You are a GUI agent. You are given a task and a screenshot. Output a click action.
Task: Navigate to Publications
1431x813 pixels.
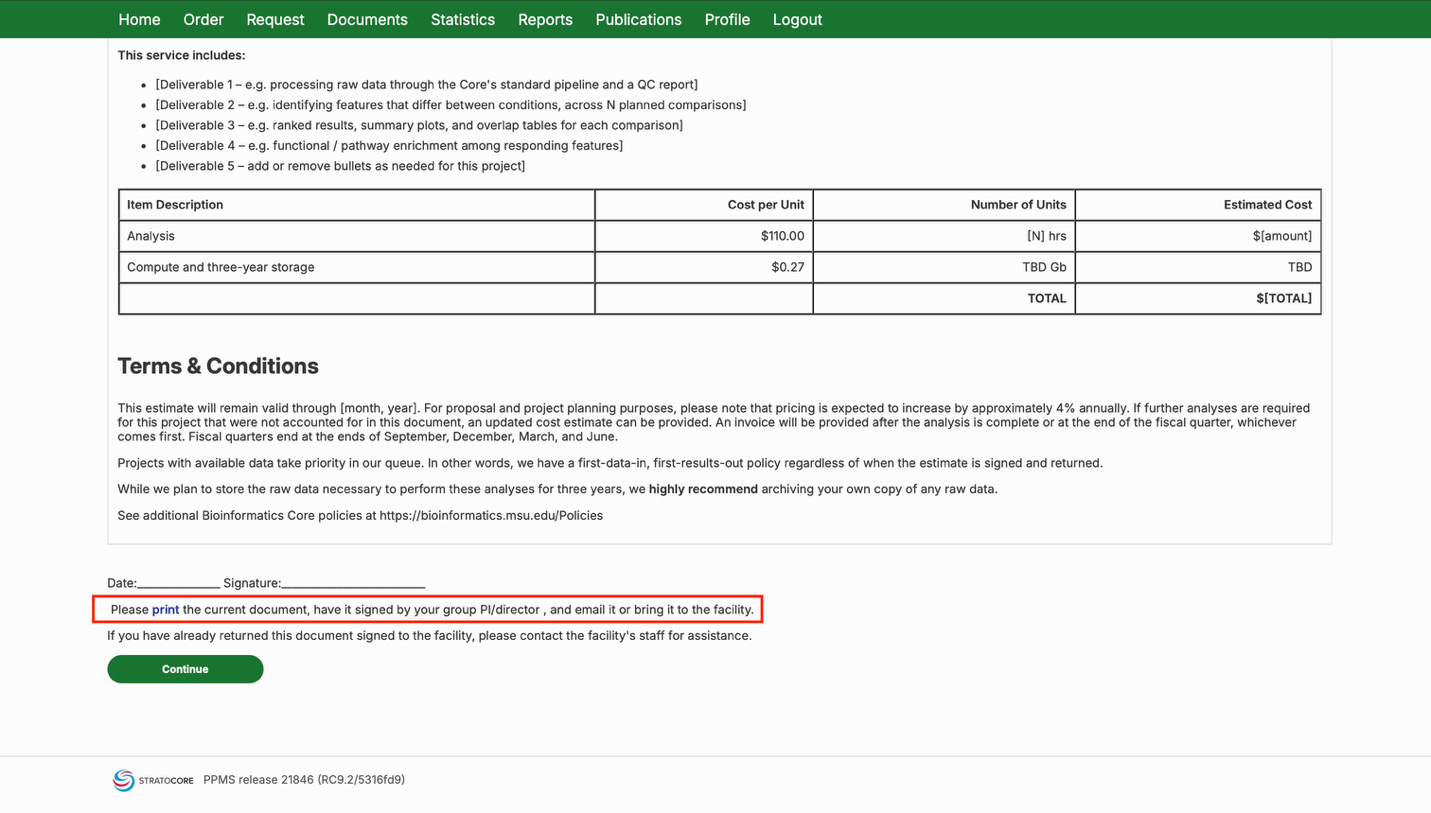(638, 20)
